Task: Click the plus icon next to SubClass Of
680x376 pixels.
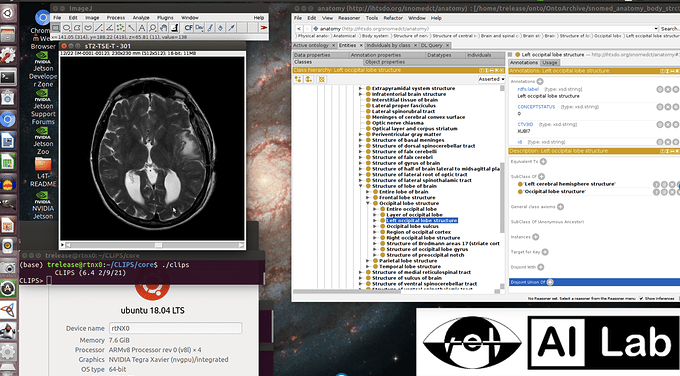Action: pyautogui.click(x=541, y=177)
